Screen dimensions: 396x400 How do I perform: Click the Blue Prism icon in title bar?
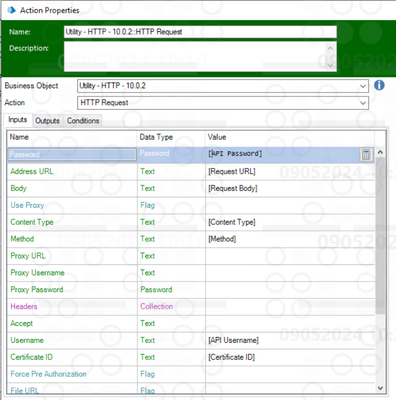click(11, 10)
